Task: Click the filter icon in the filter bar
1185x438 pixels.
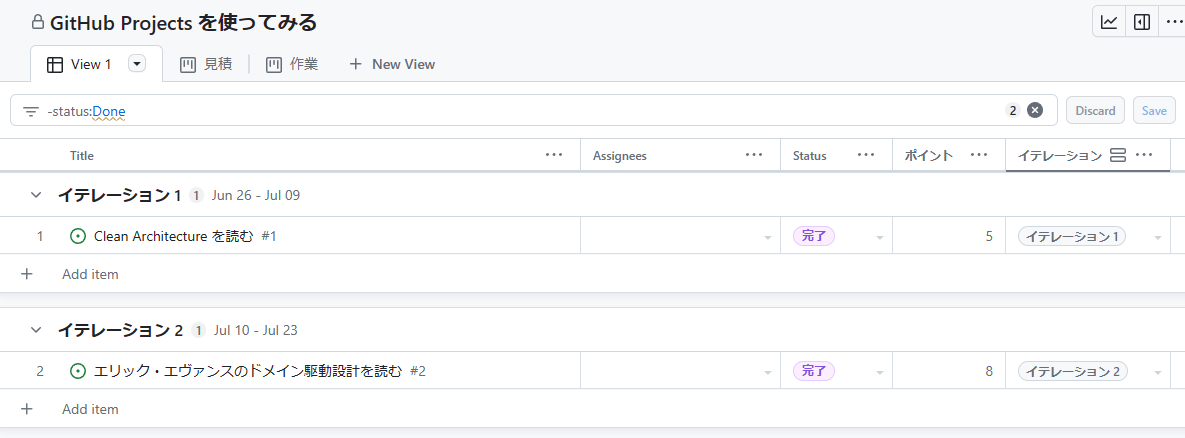Action: [31, 111]
